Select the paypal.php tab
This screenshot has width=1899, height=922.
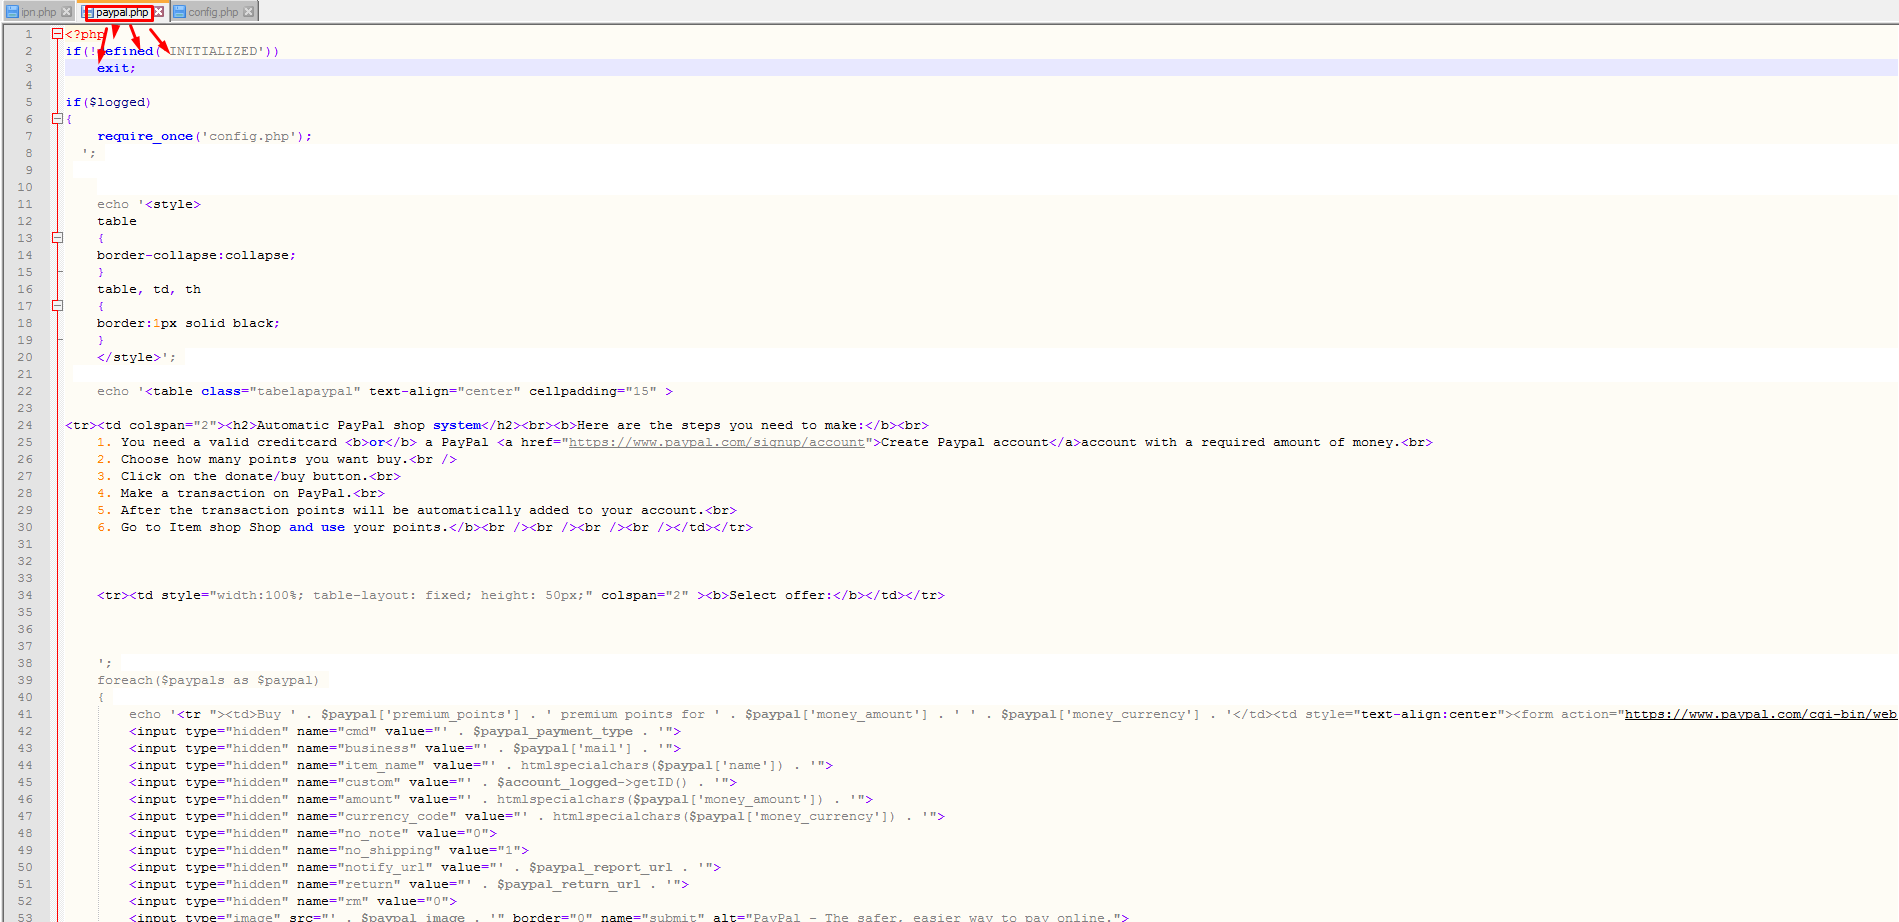click(x=122, y=12)
